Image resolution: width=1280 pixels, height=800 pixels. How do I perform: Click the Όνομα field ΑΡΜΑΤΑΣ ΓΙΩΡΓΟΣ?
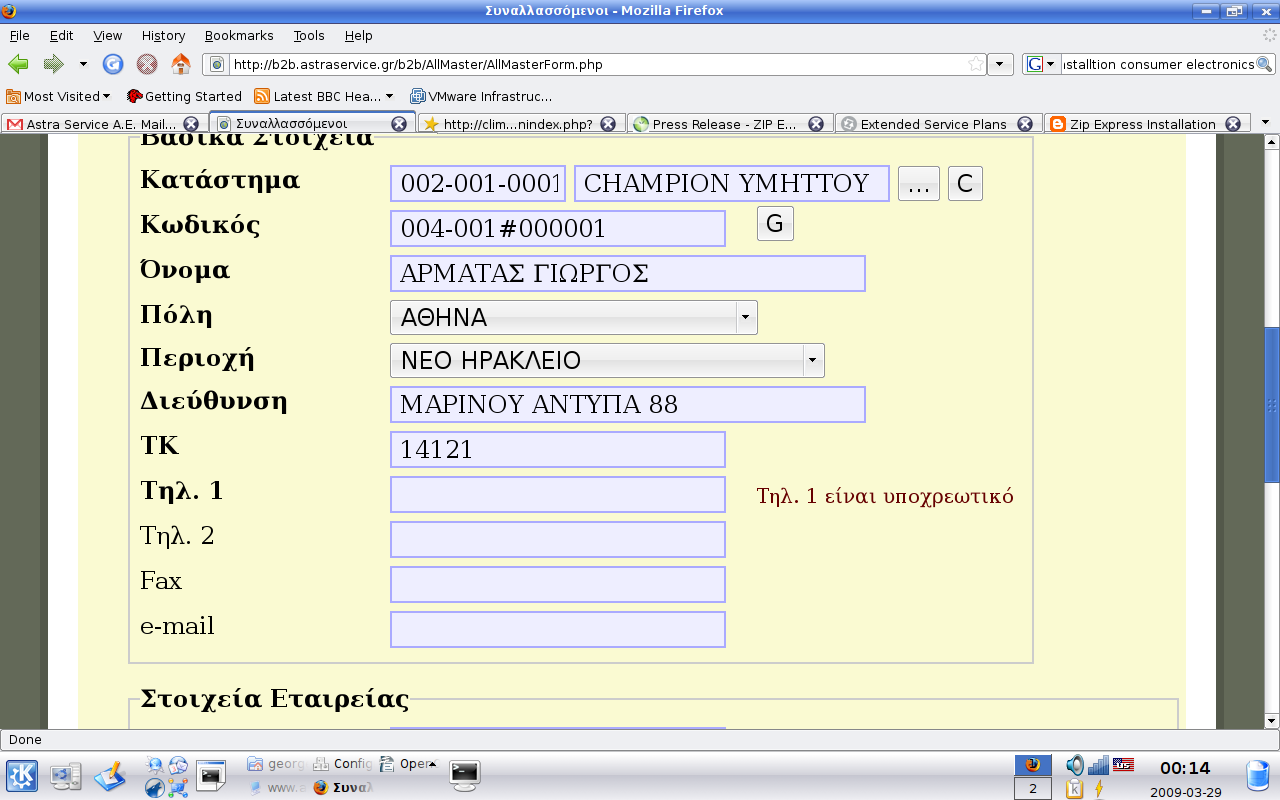click(628, 273)
